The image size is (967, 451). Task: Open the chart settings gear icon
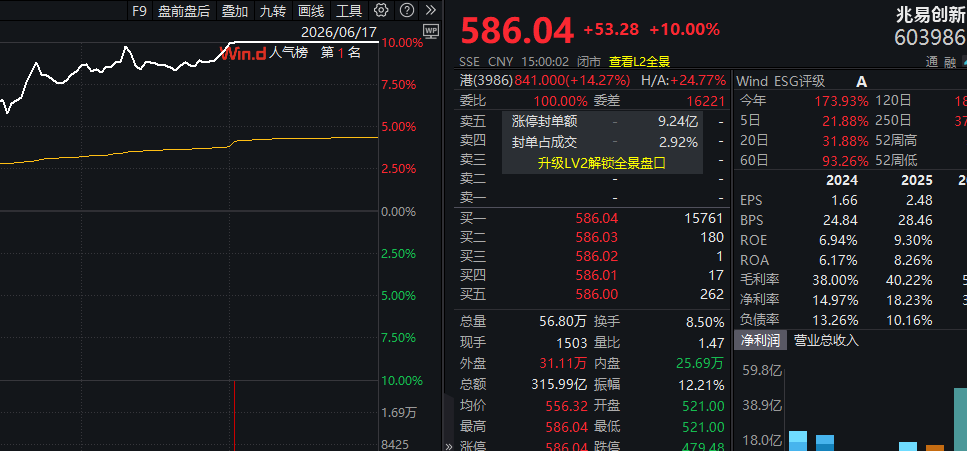tap(381, 10)
